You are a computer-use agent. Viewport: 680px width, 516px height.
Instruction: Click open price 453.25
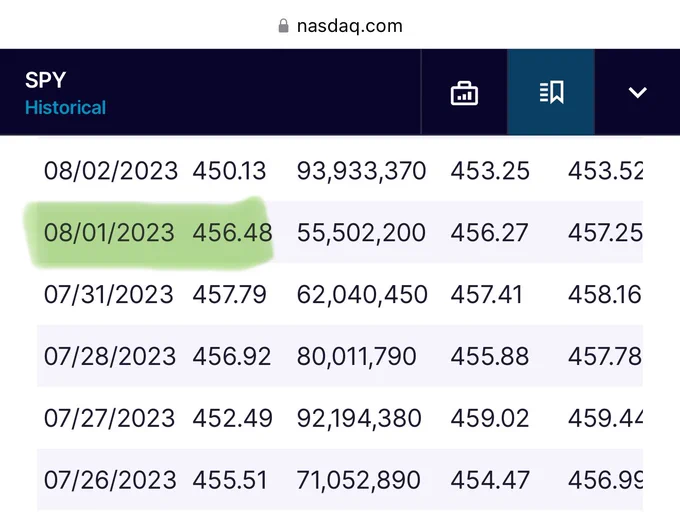tap(490, 170)
